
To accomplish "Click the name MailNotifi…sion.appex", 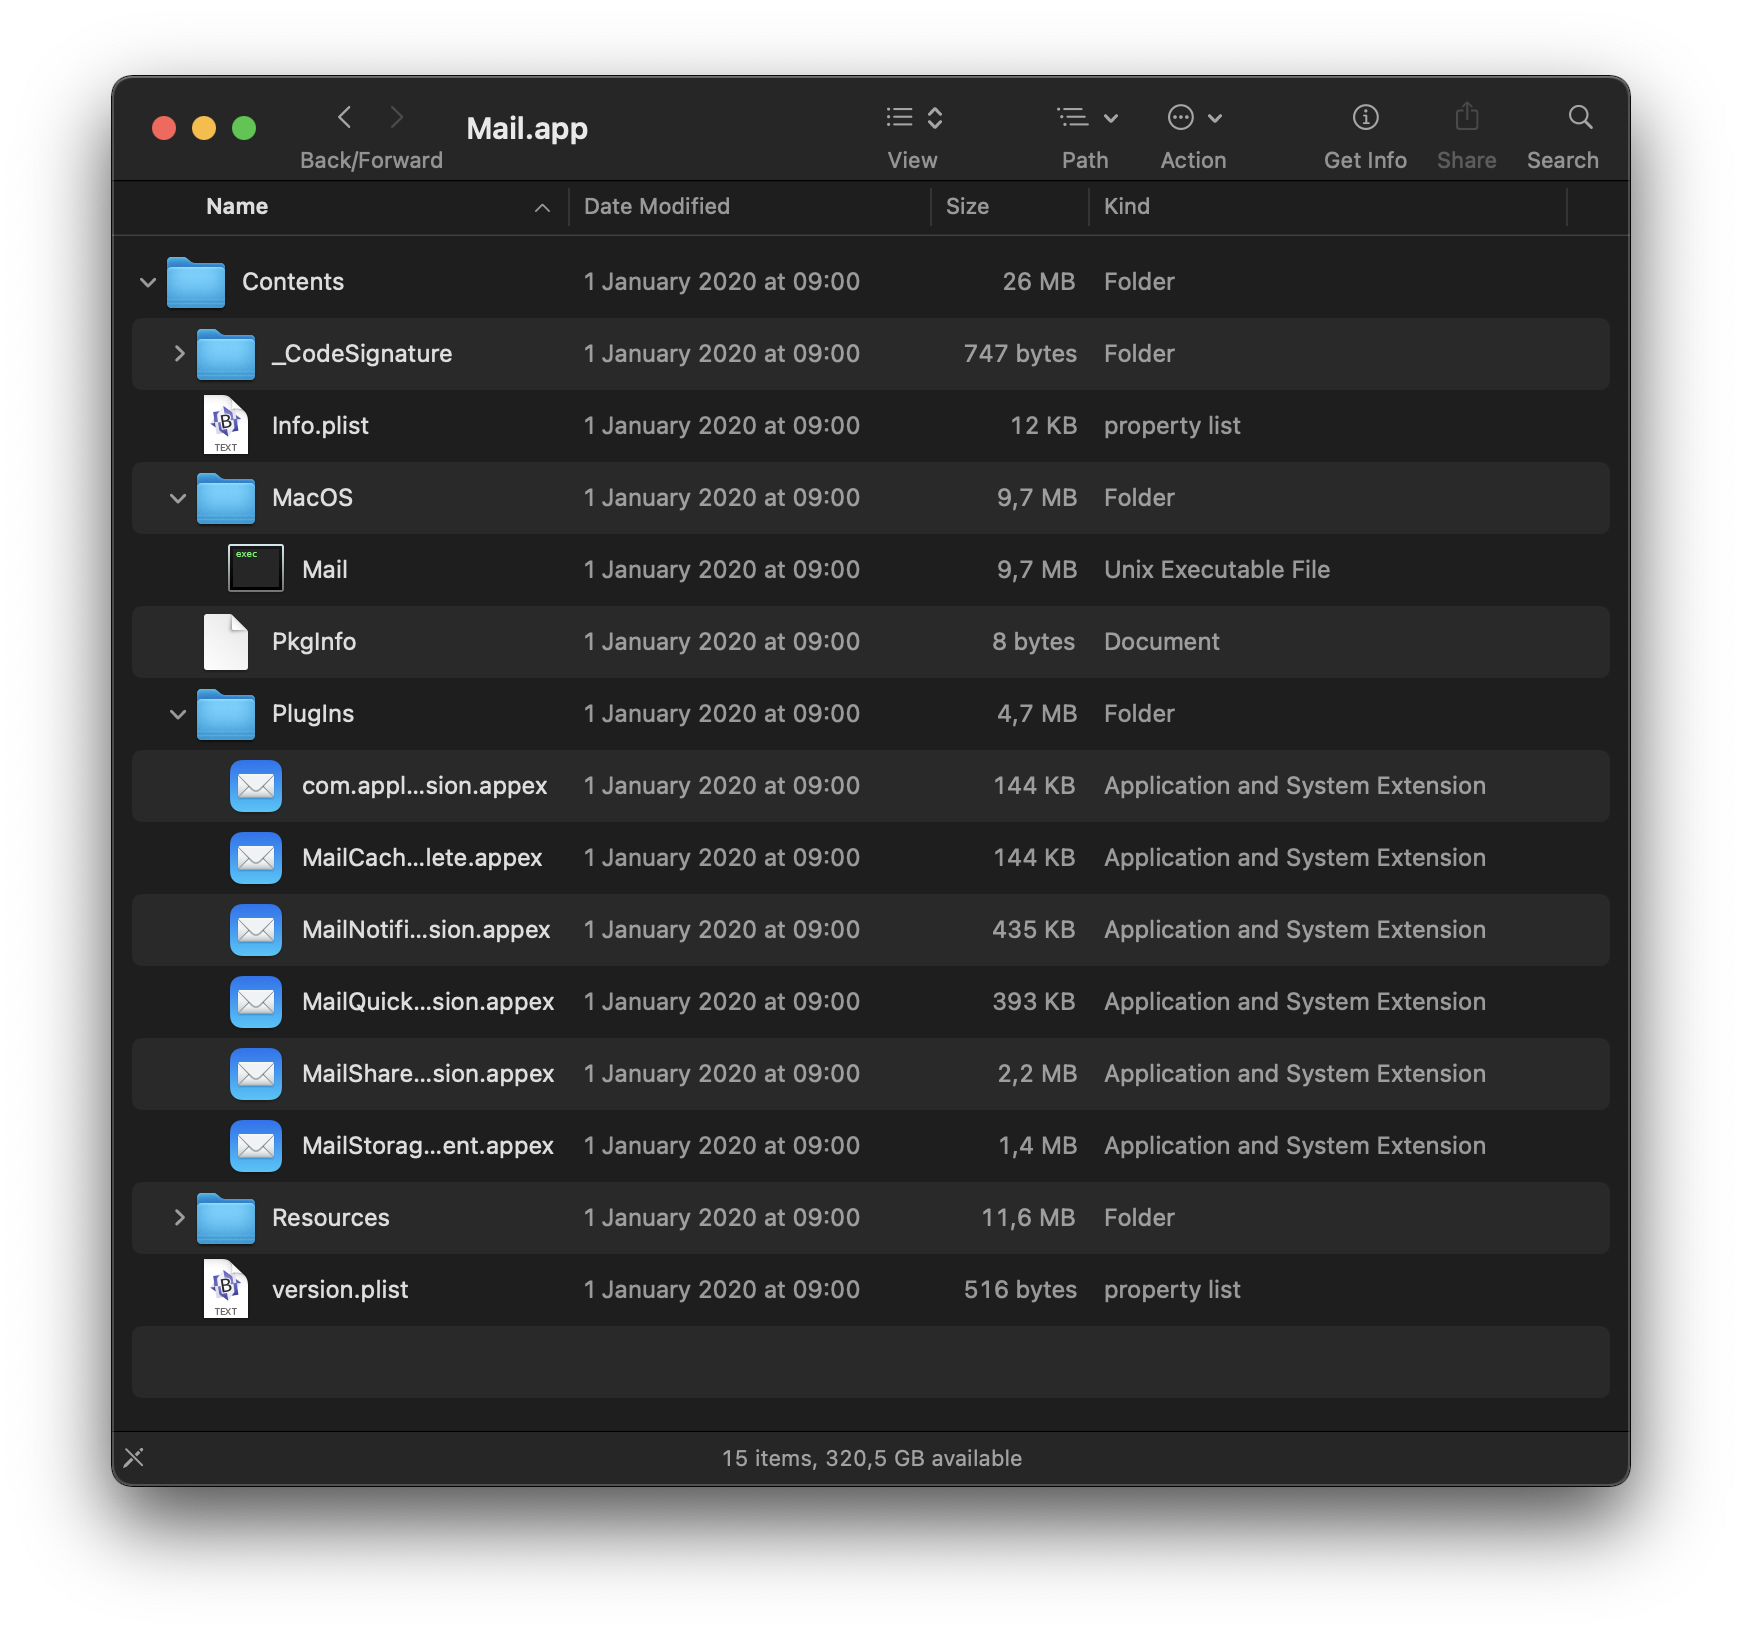I will click(426, 930).
